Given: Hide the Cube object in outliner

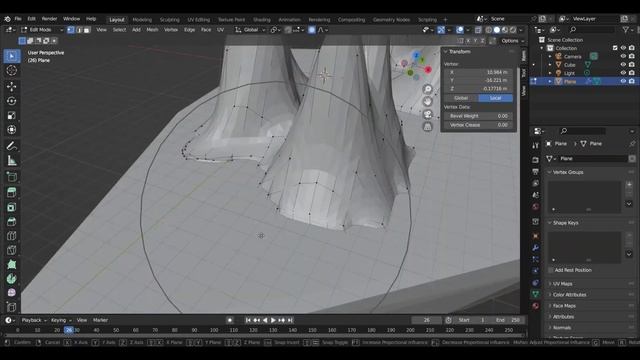Looking at the screenshot, I should pos(623,64).
